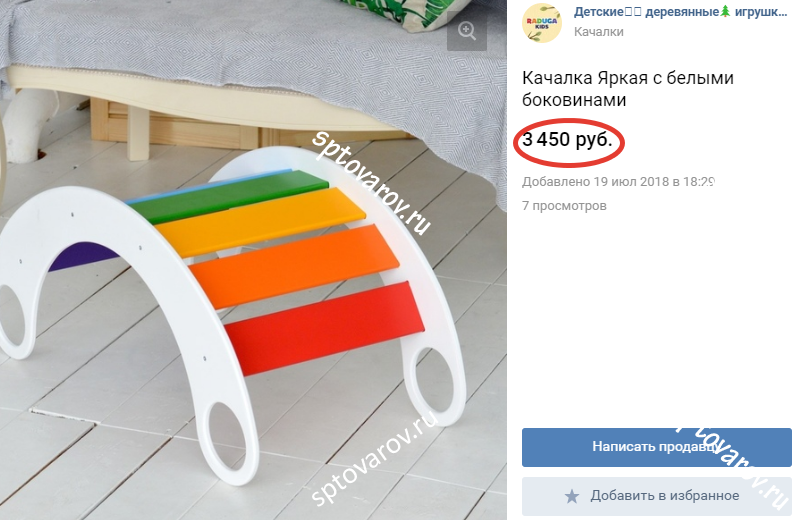Viewport: 799px width, 520px height.
Task: Open the Raduga Kids shop avatar
Action: point(542,22)
